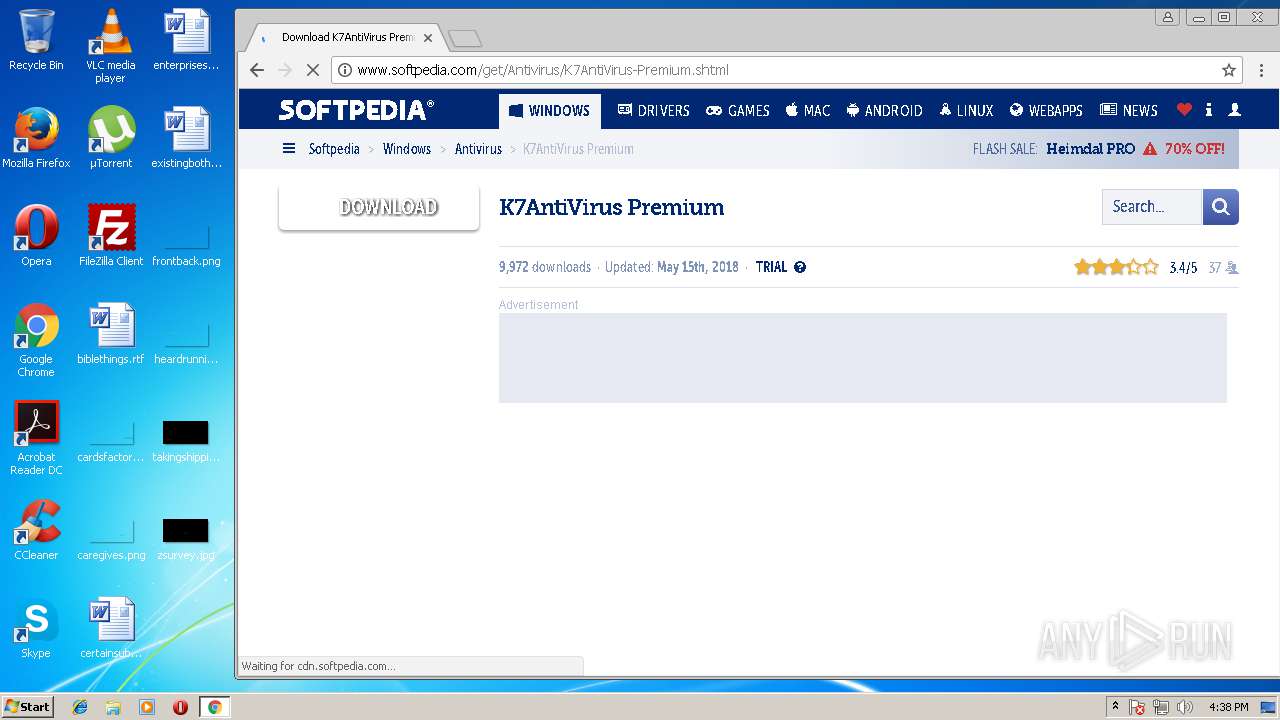The image size is (1280, 720).
Task: Bookmark this page with star icon
Action: click(1229, 70)
